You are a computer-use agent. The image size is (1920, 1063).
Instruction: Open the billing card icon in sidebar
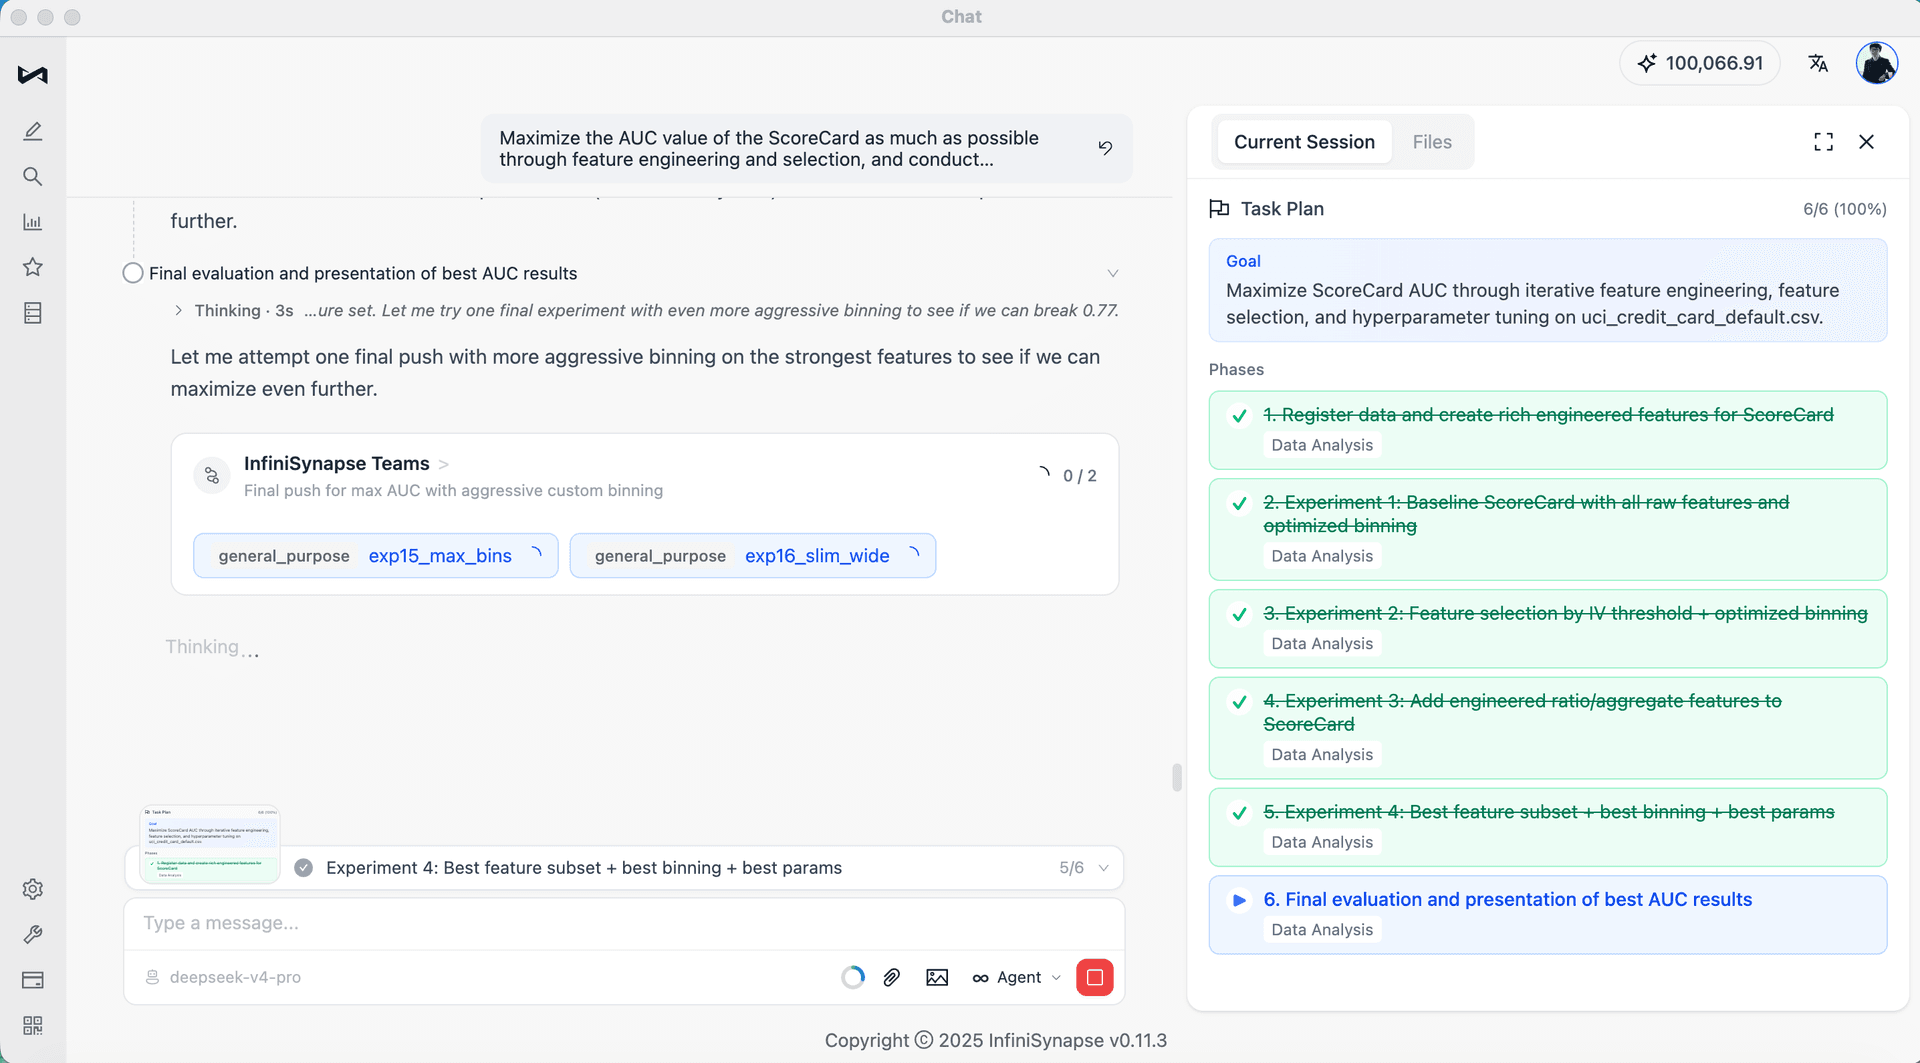point(33,980)
